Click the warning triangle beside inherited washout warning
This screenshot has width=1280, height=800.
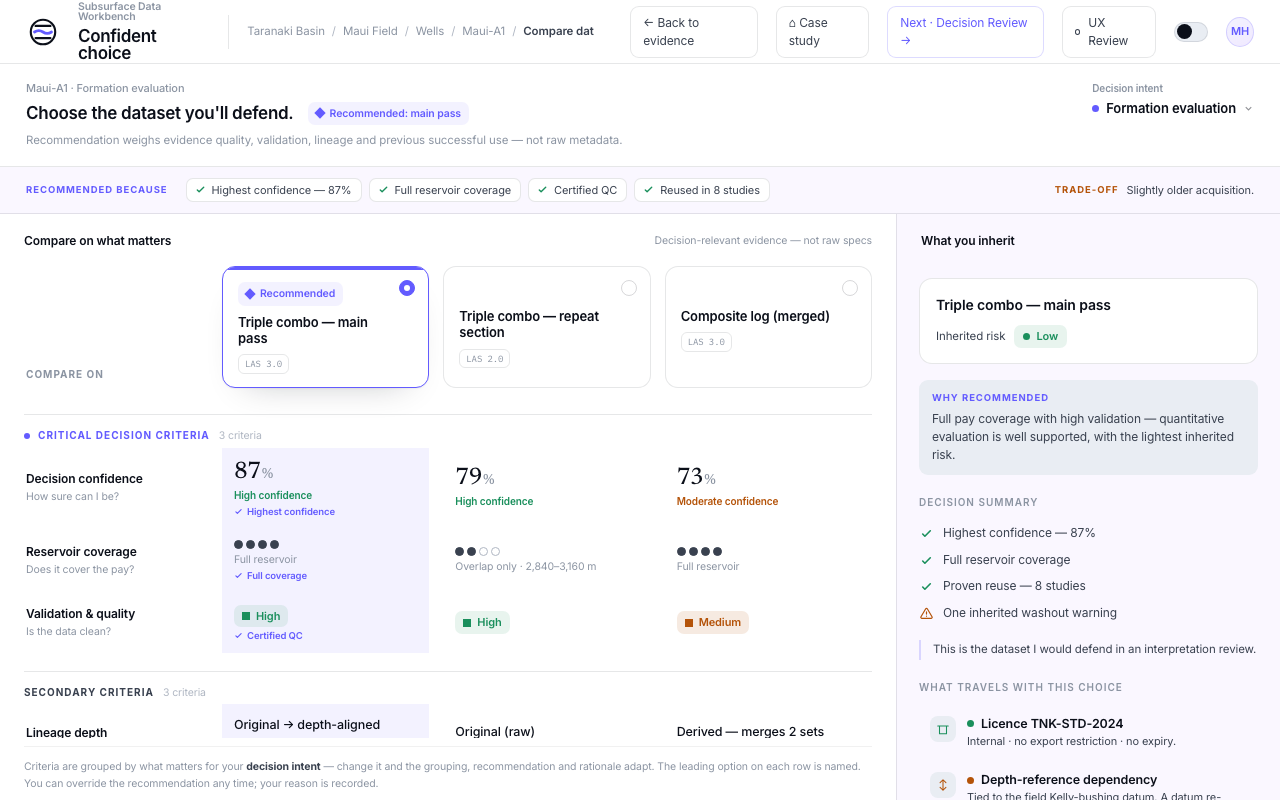tap(926, 613)
